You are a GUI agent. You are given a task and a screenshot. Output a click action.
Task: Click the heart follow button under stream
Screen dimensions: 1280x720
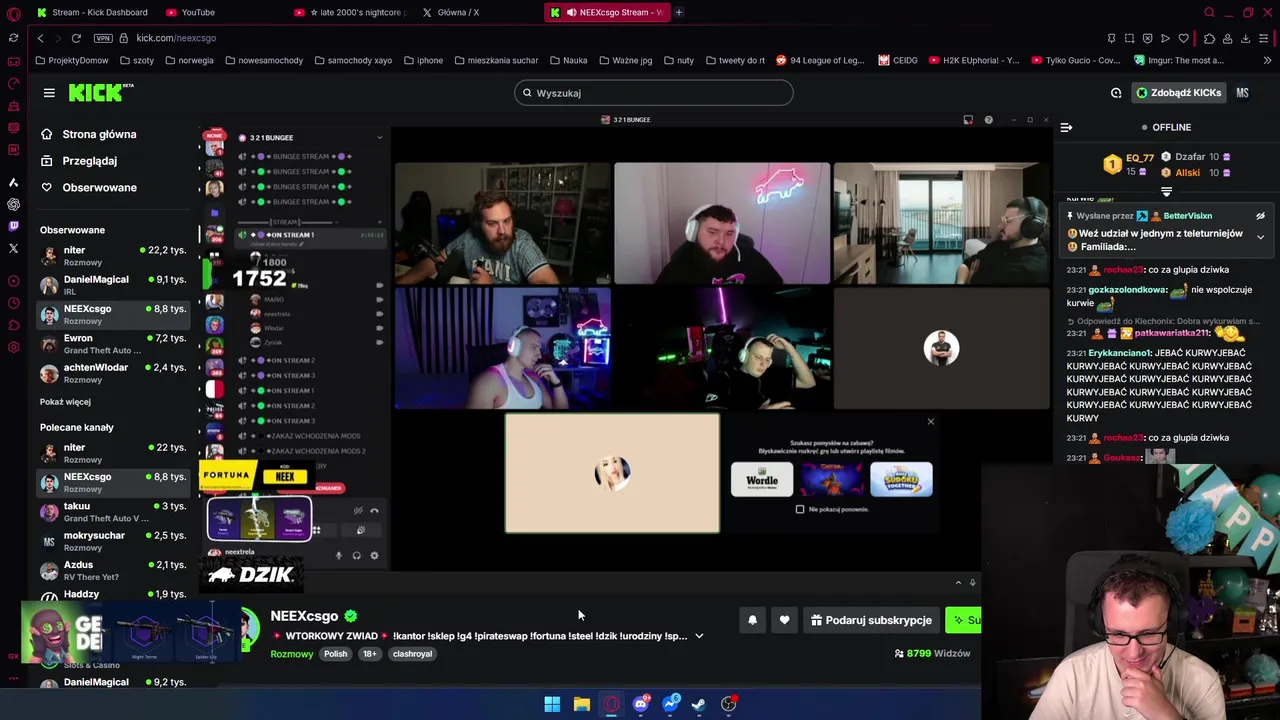(x=784, y=620)
